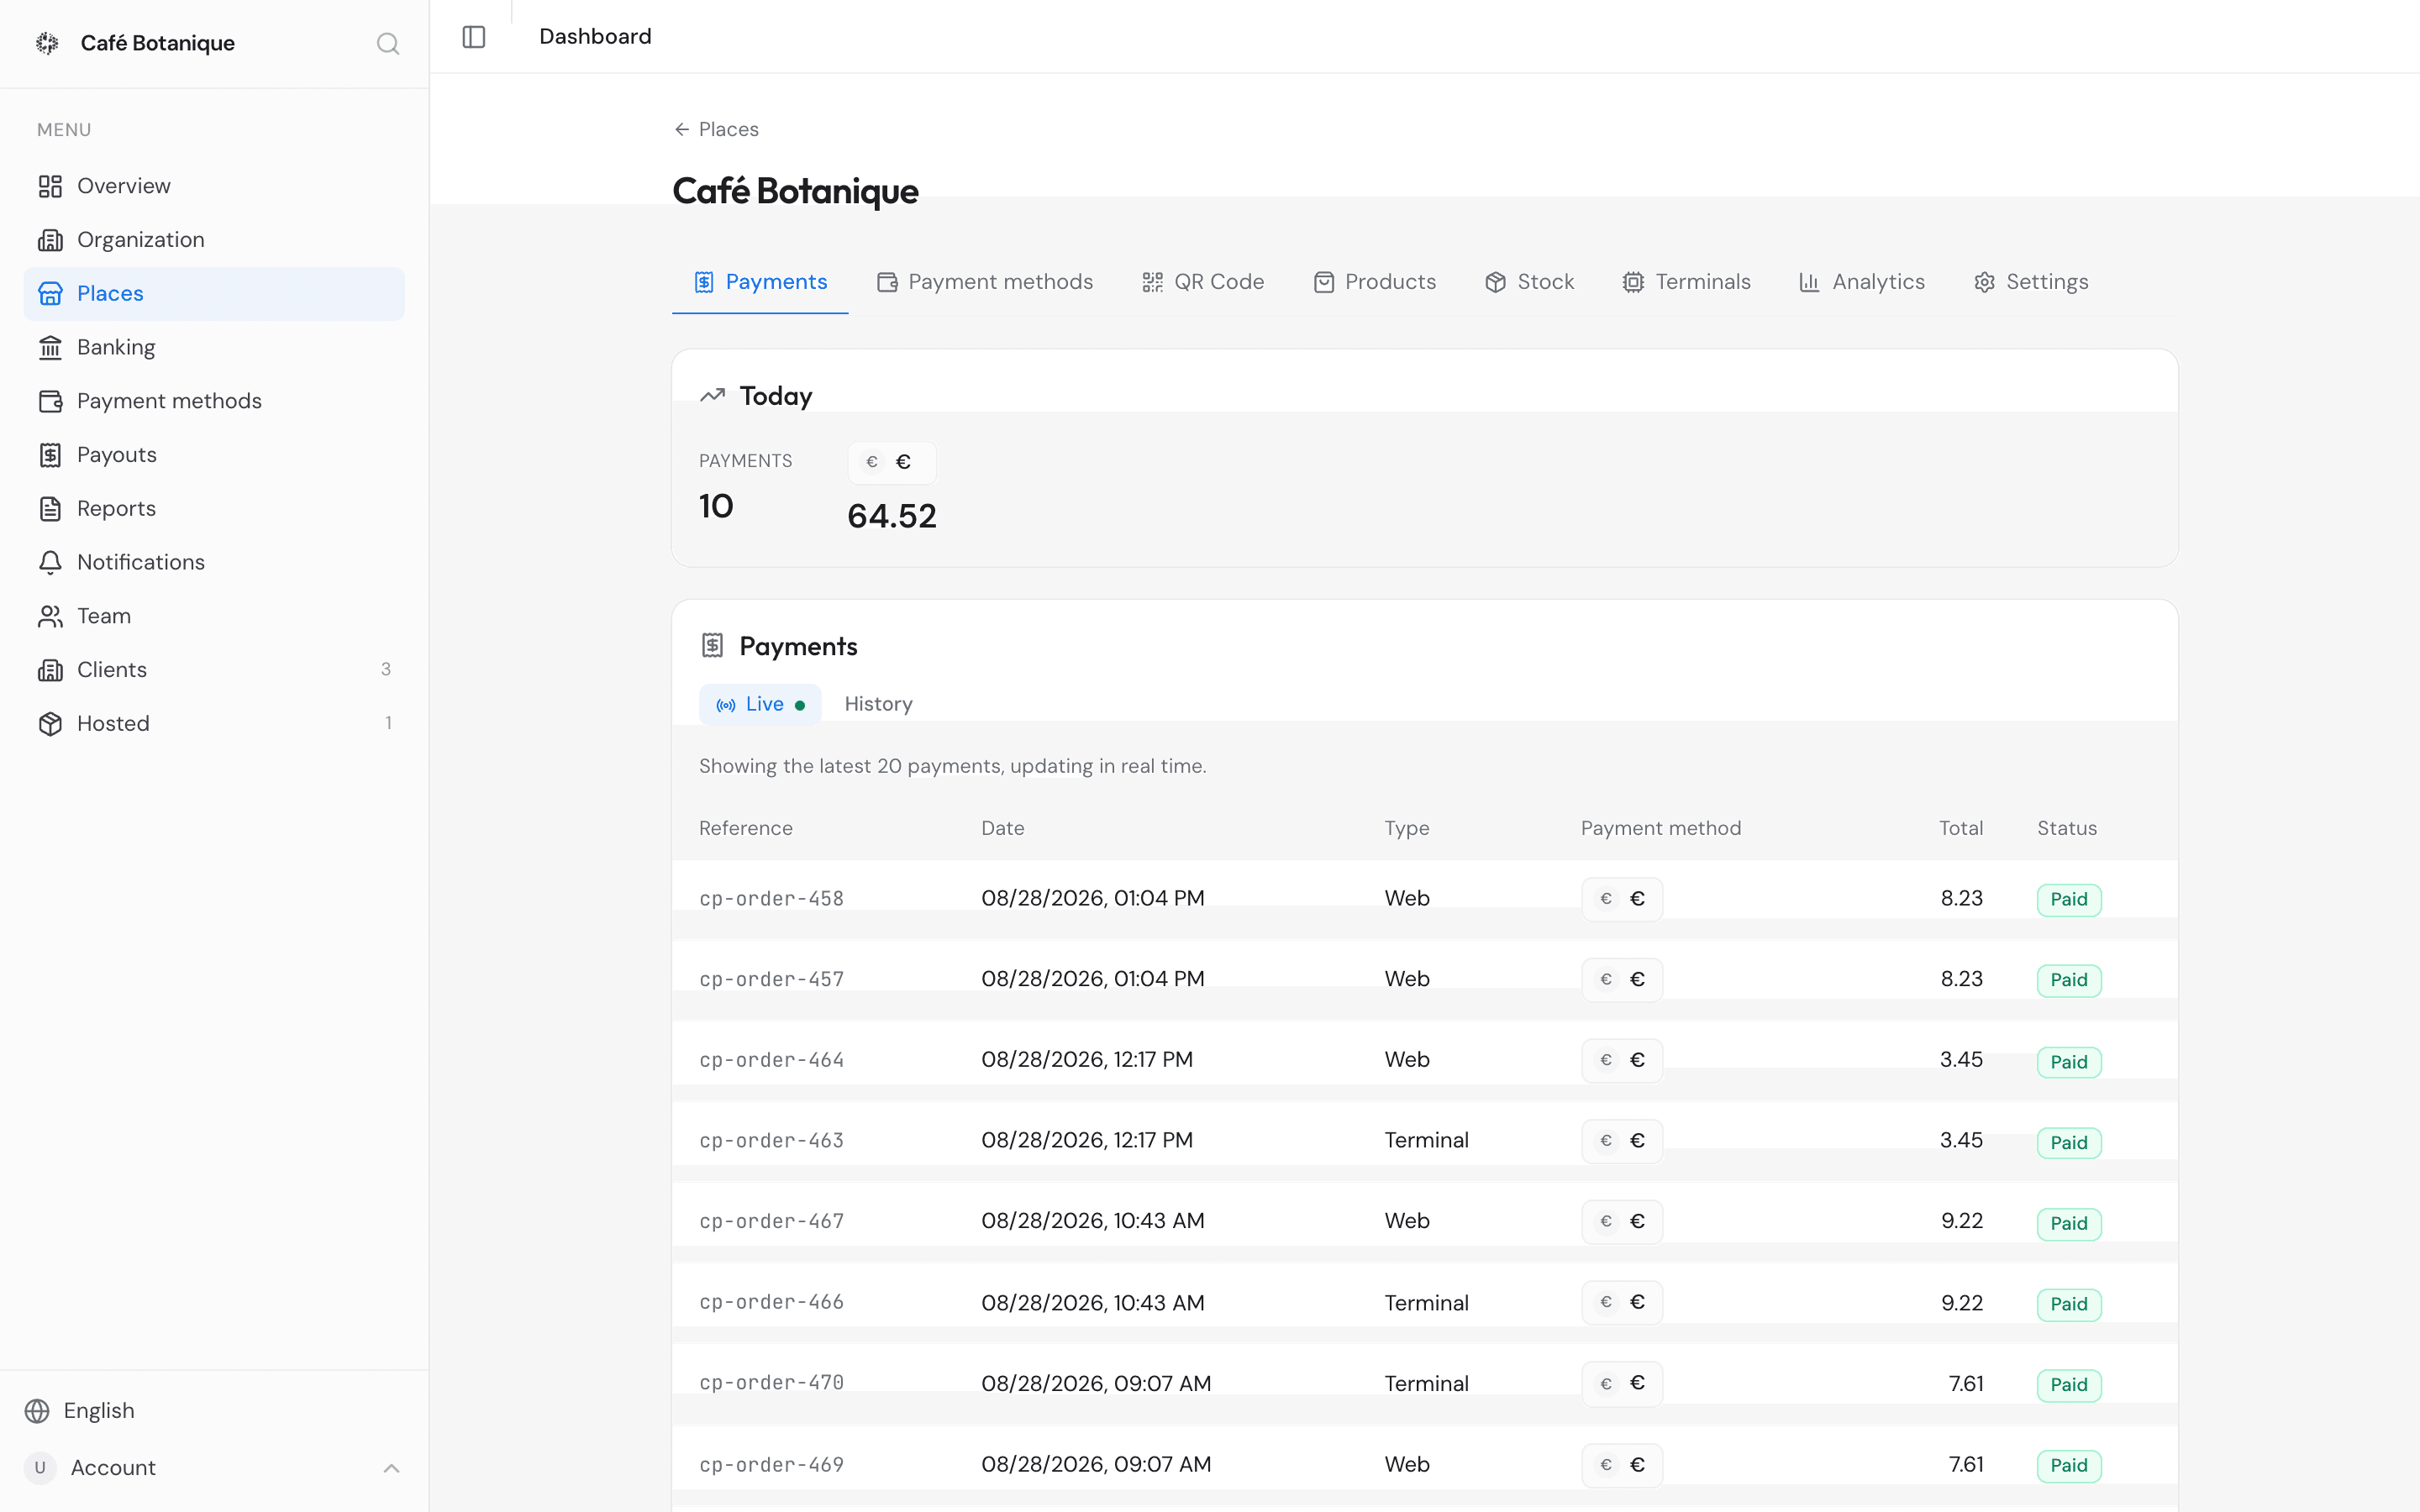Click the globe icon next to English
Screen dimensions: 2420x1512
click(37, 1411)
